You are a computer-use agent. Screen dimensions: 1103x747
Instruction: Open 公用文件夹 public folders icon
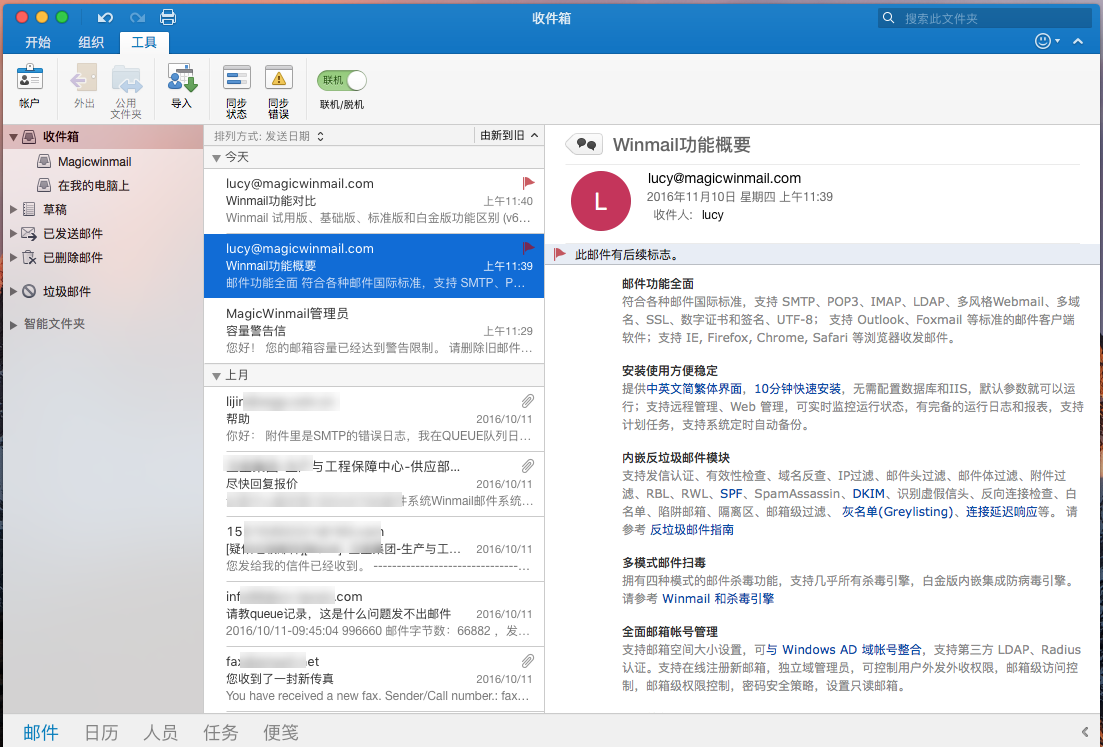[x=127, y=79]
